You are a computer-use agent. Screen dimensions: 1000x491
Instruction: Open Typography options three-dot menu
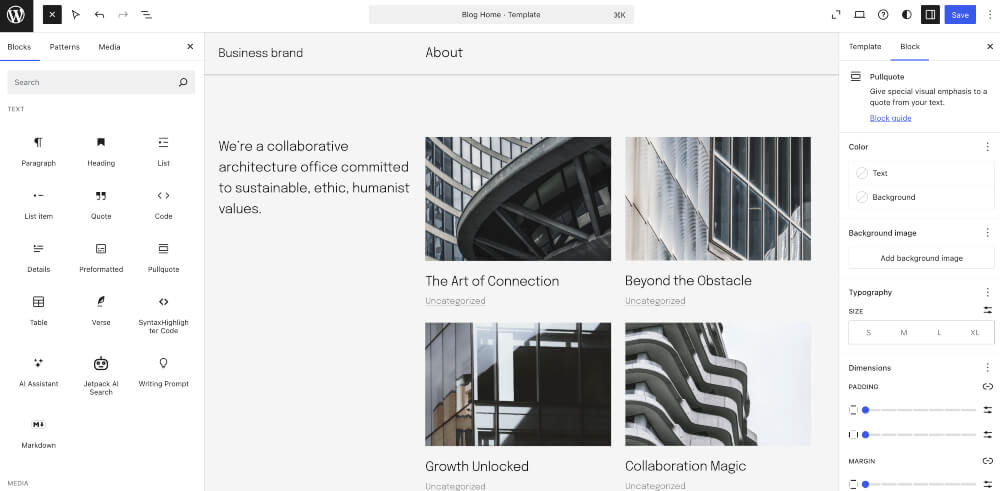pyautogui.click(x=987, y=292)
